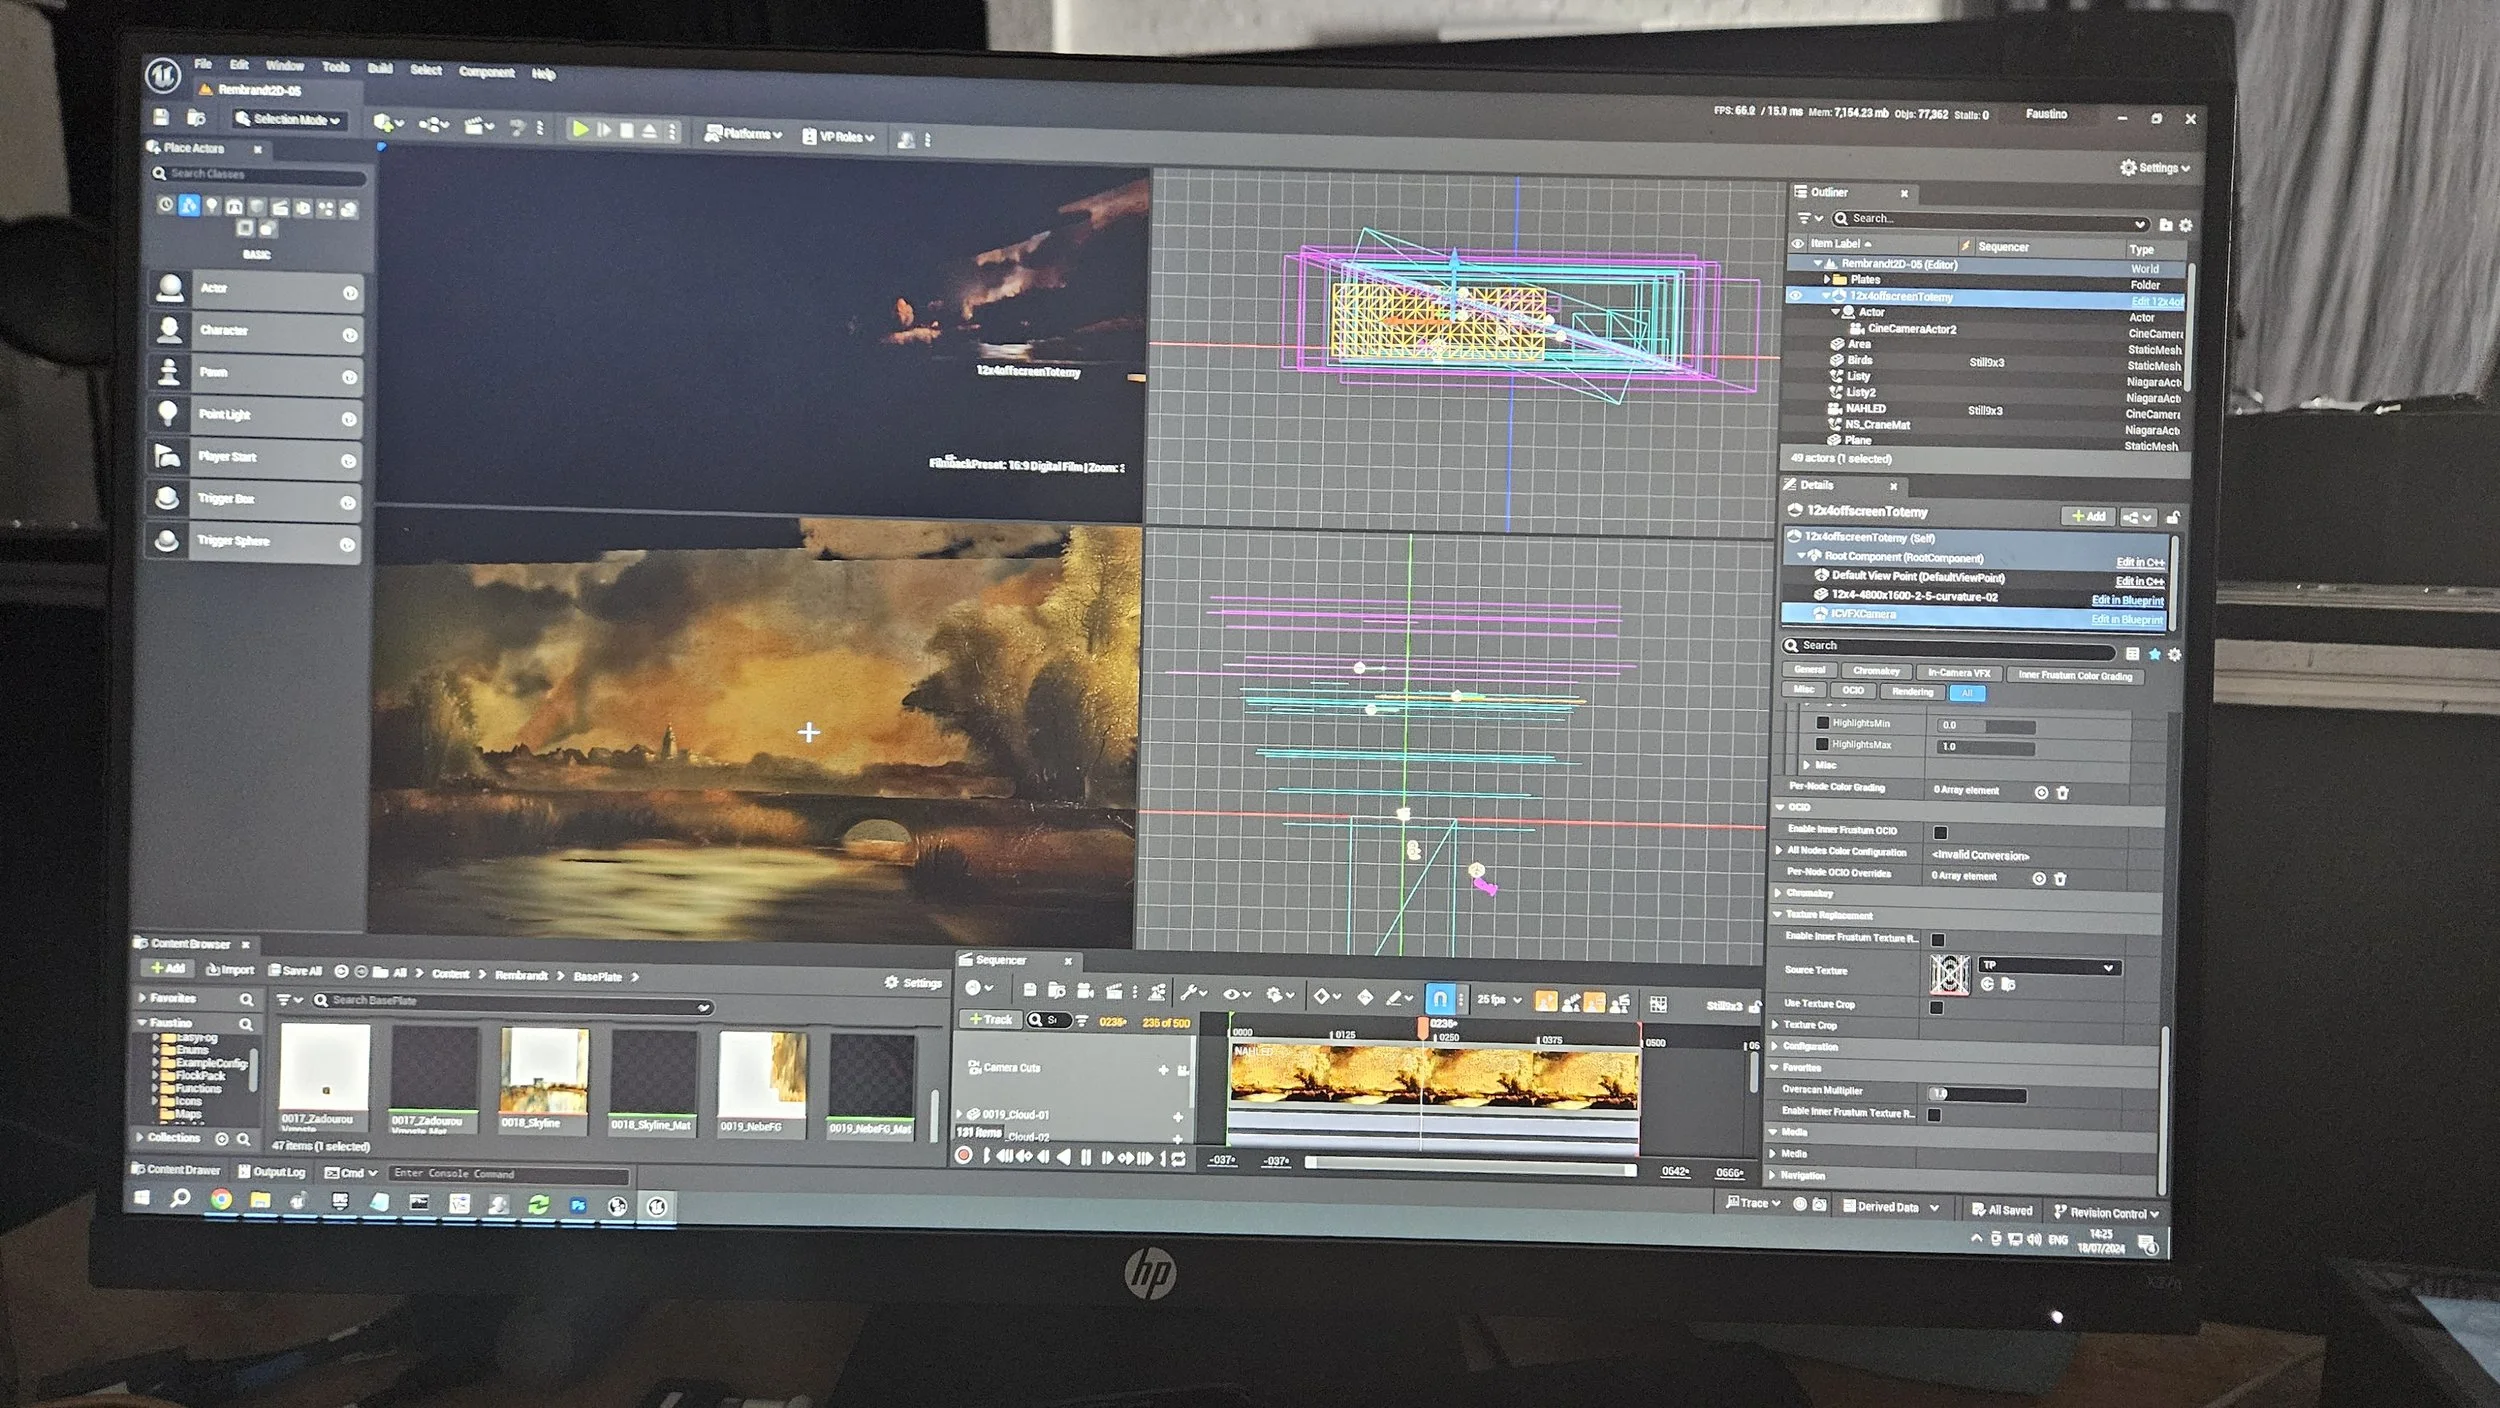Screen dimensions: 2500x1408
Task: Open the Window menu
Action: click(284, 66)
